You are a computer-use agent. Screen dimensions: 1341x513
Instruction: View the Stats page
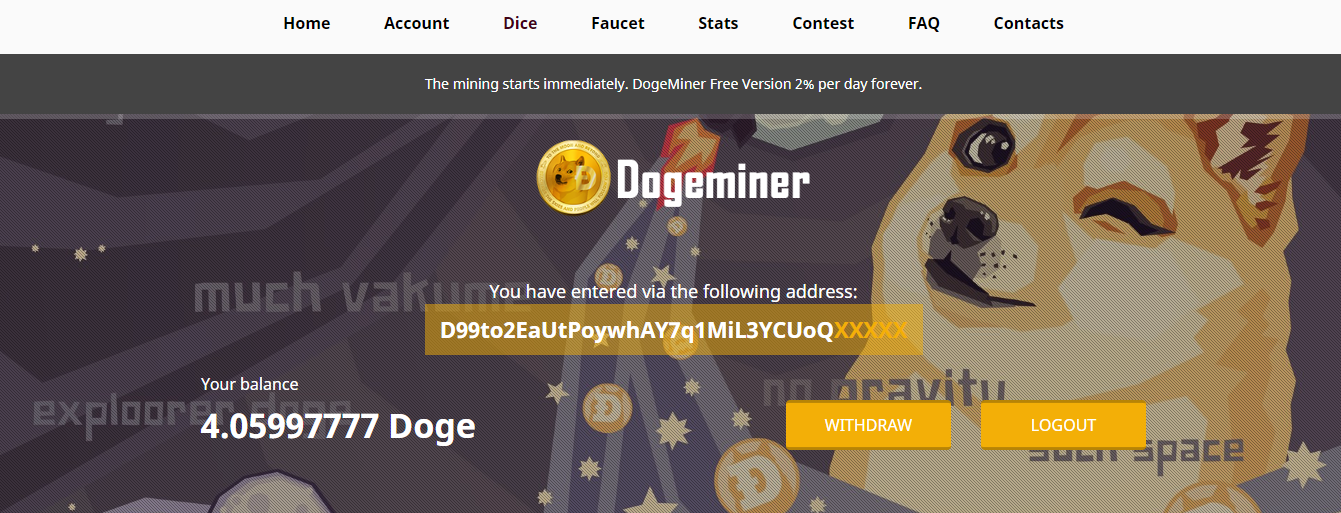[x=718, y=23]
